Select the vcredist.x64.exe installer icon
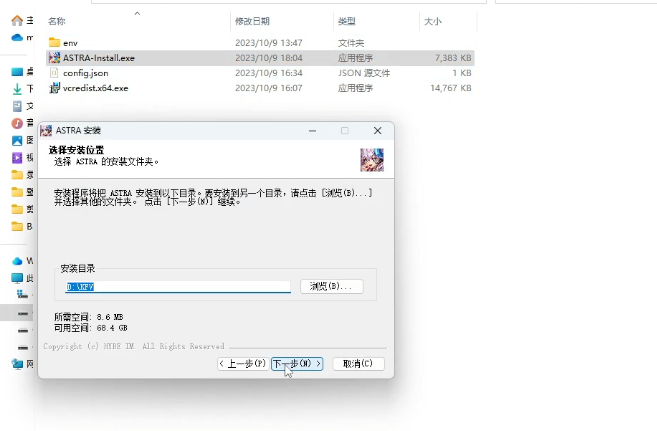This screenshot has height=431, width=657. point(54,88)
